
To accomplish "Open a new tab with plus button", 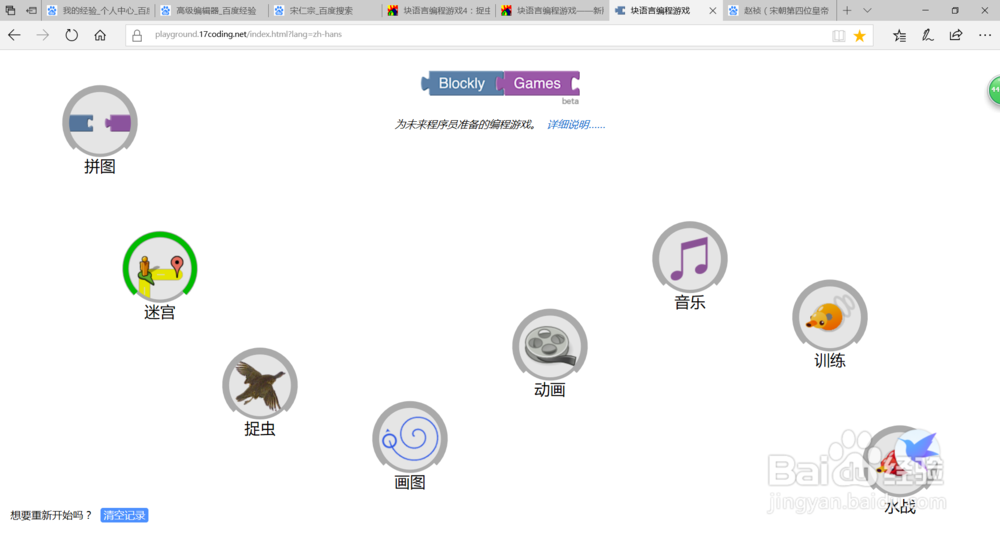I will pyautogui.click(x=847, y=11).
